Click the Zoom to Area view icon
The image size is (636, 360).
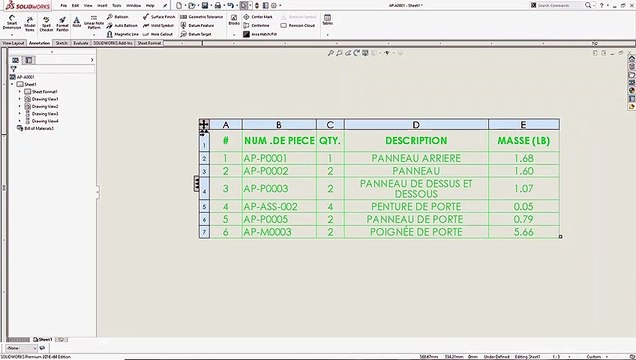339,53
